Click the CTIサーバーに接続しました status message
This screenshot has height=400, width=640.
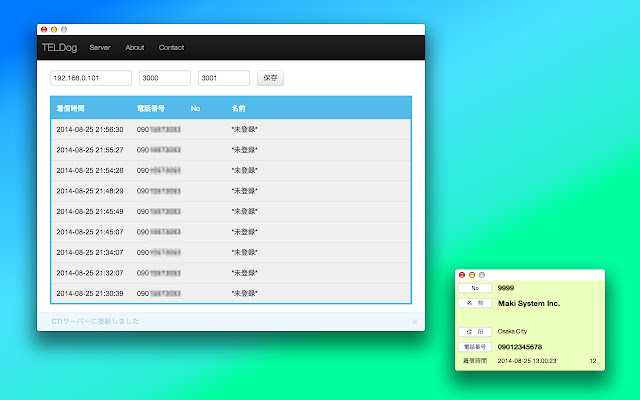[95, 322]
